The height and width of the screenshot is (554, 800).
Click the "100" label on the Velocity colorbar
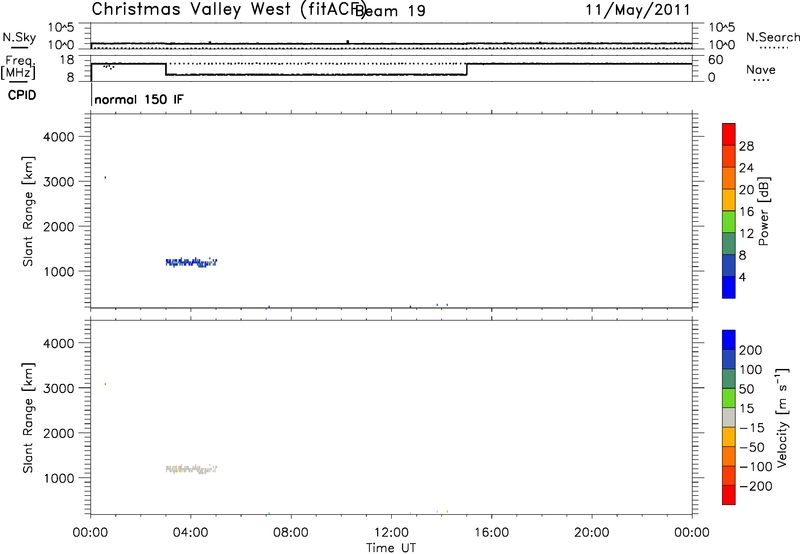(751, 370)
